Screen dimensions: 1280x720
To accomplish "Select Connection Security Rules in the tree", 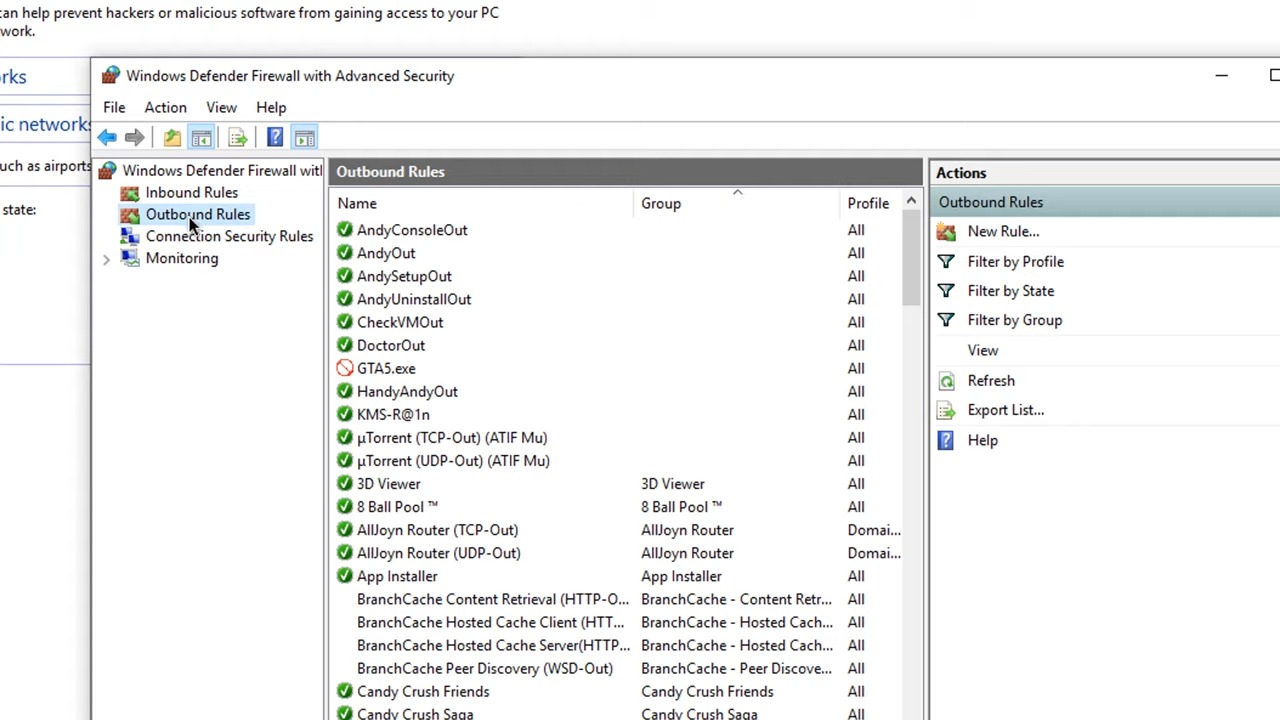I will pos(229,237).
